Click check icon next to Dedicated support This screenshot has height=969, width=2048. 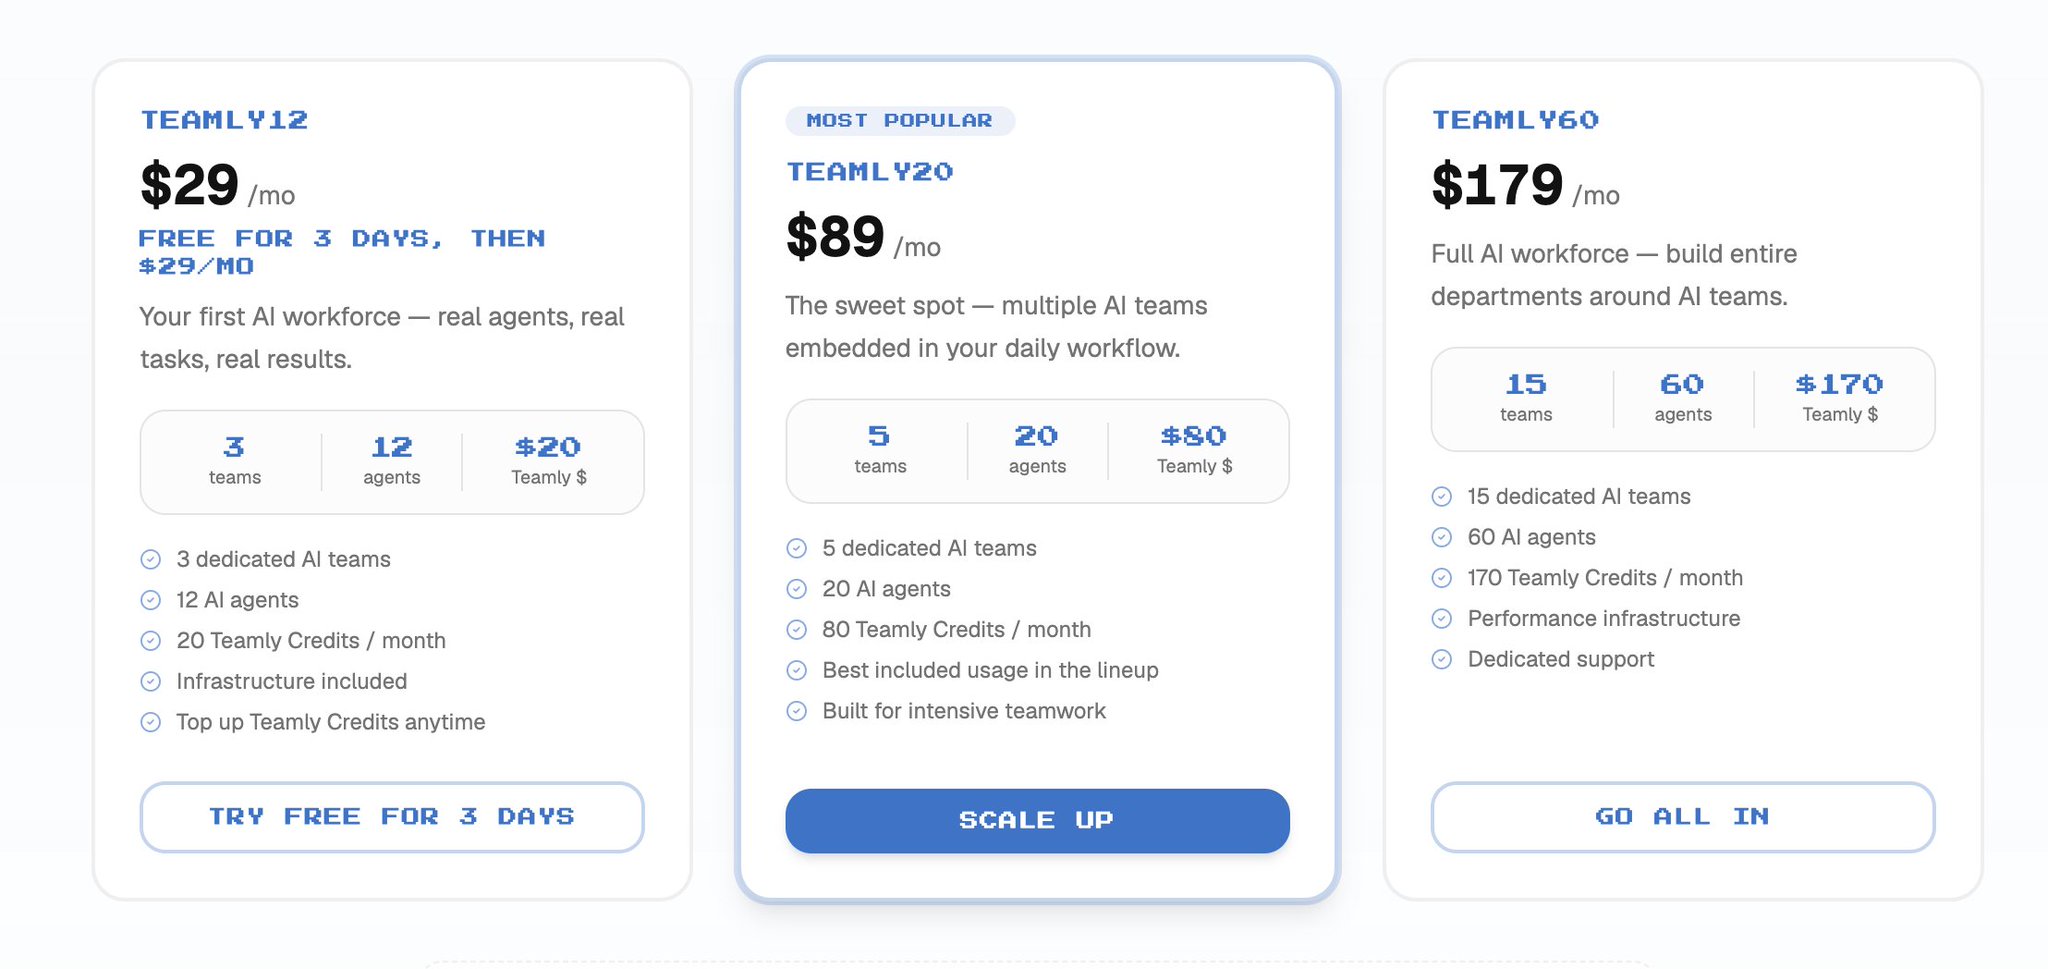coord(1442,659)
